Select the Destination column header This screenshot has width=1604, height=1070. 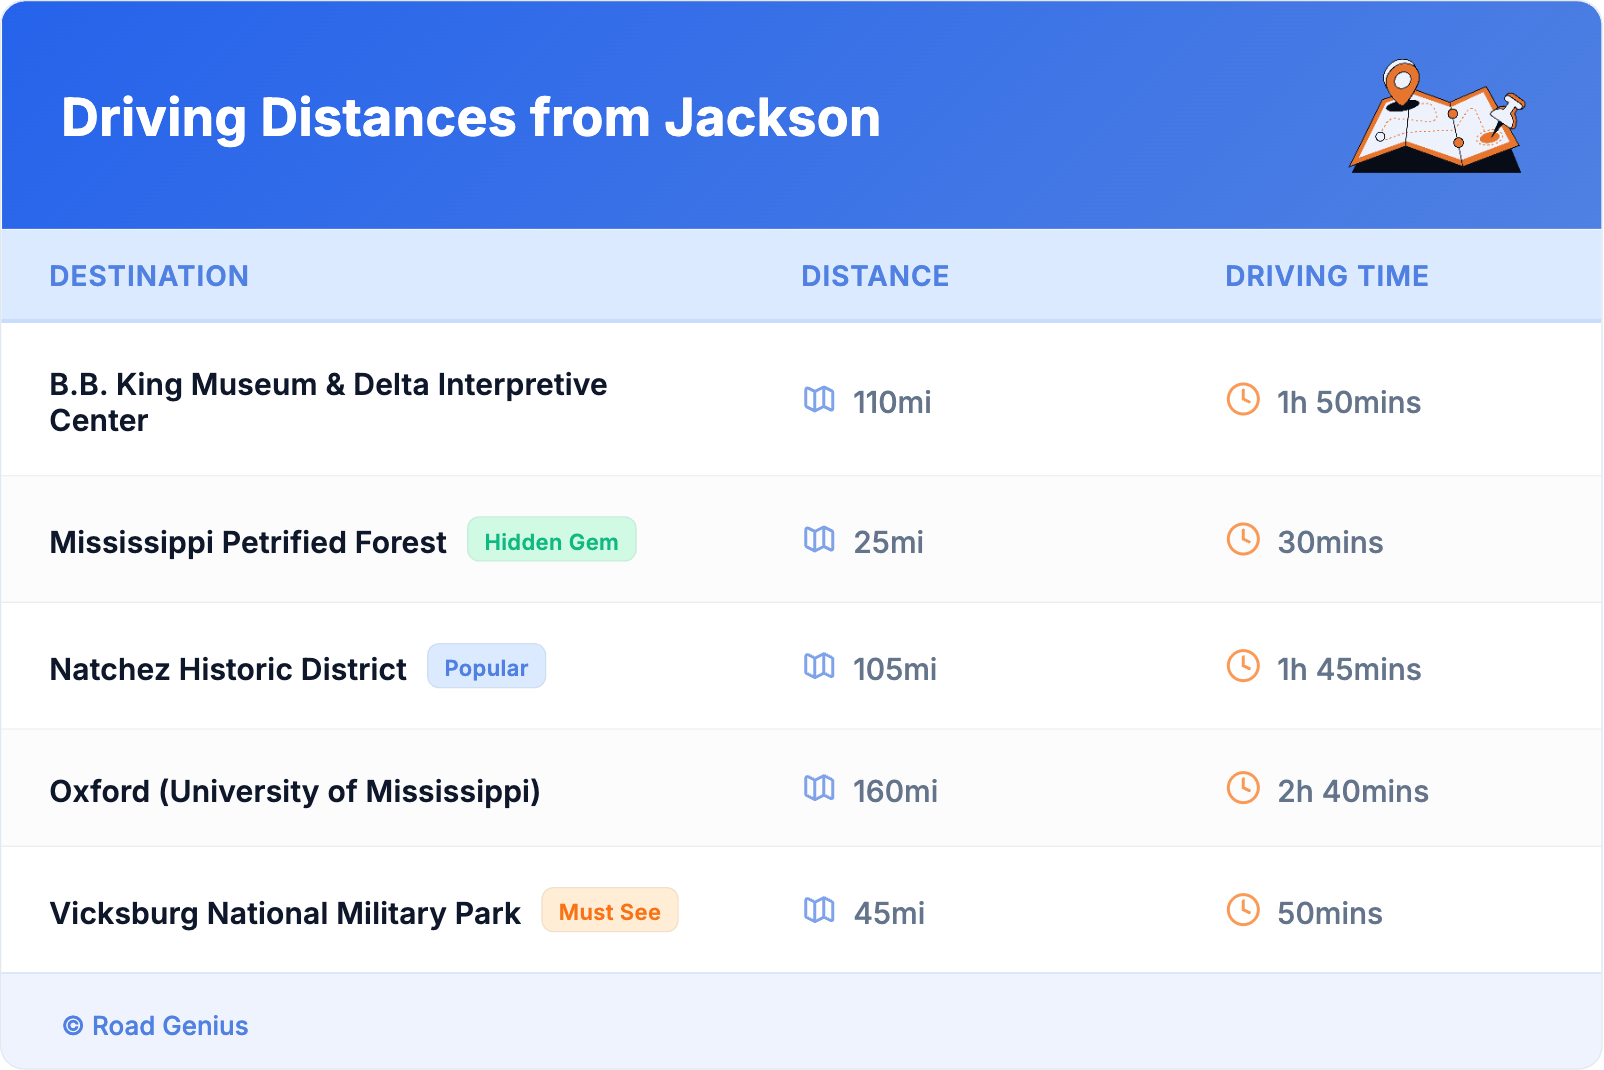pos(149,276)
